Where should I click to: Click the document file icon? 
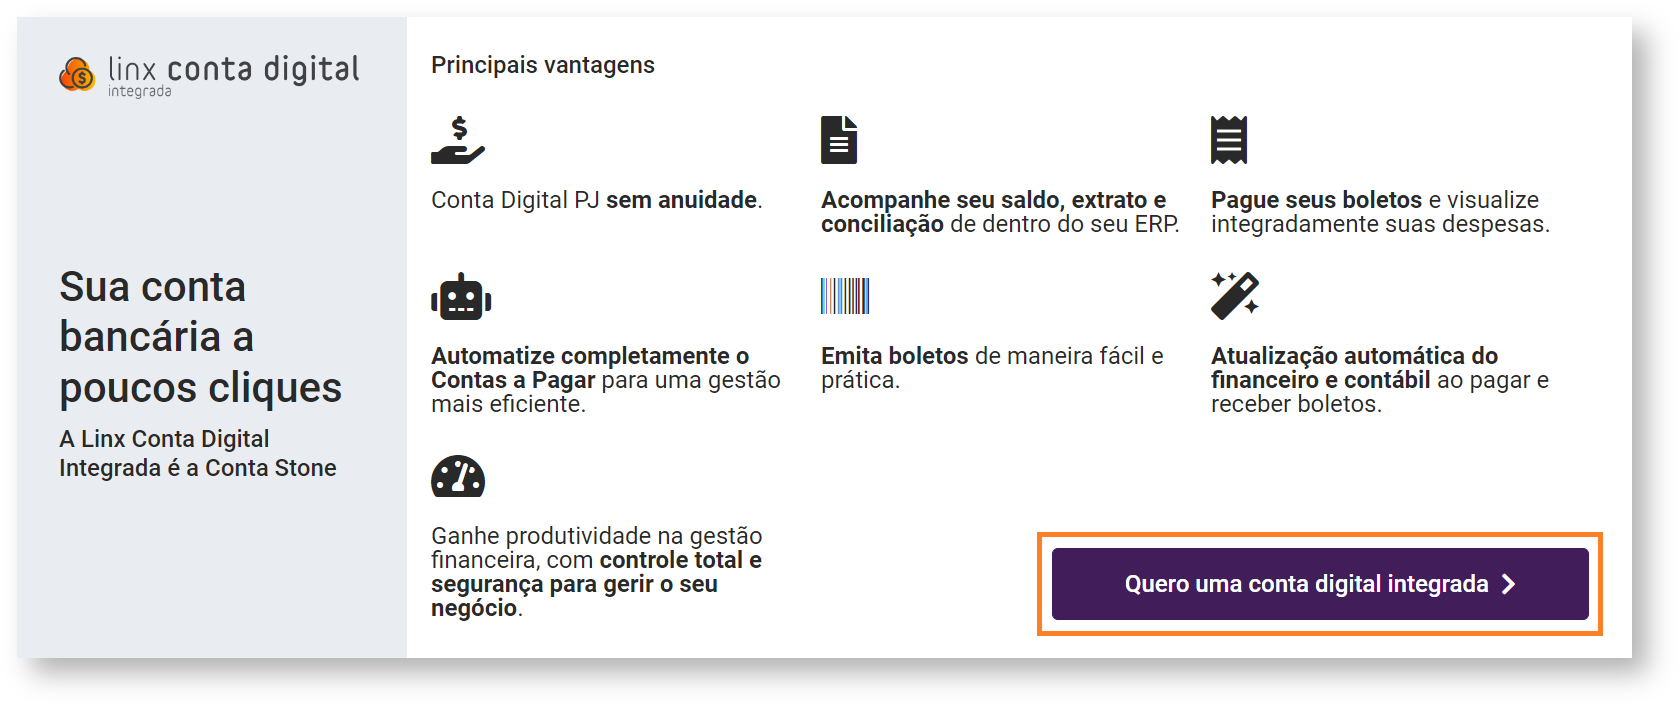click(x=839, y=140)
